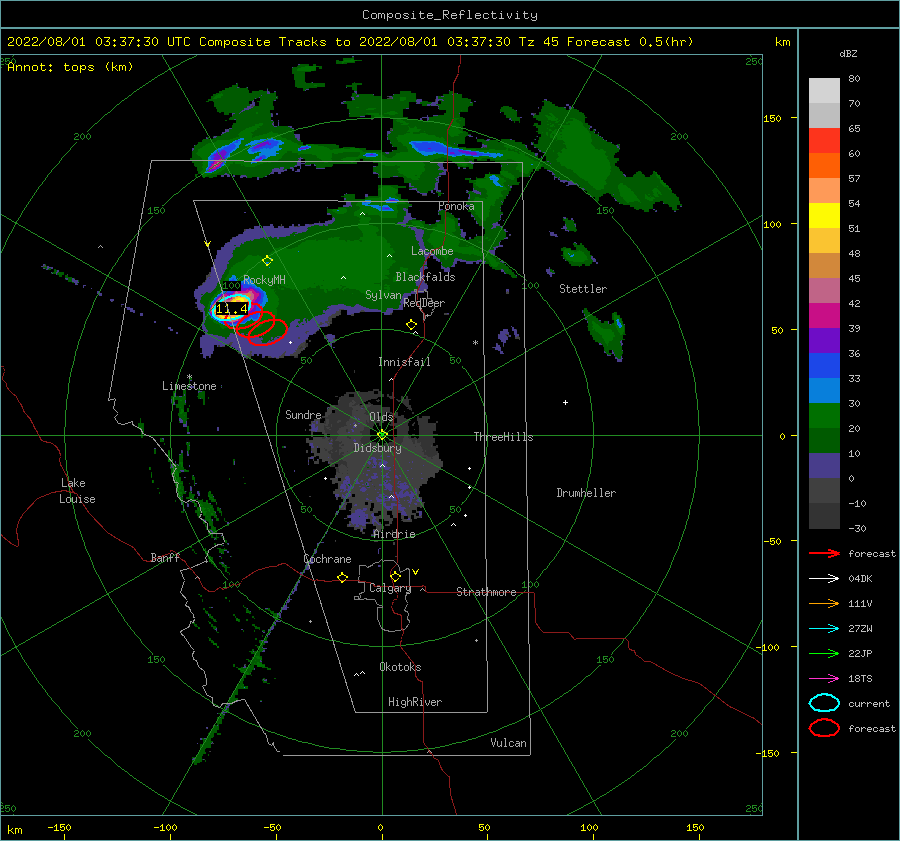The width and height of the screenshot is (900, 841).
Task: Click the red forecast arrow in legend
Action: pos(824,553)
